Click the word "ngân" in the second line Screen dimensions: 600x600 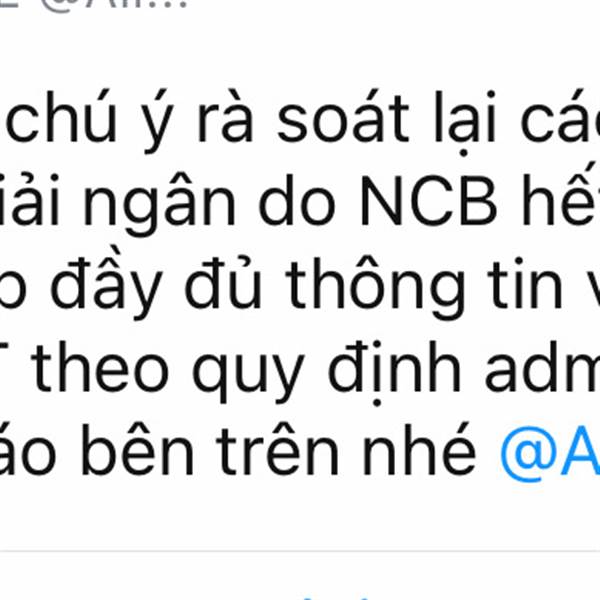[x=159, y=205]
